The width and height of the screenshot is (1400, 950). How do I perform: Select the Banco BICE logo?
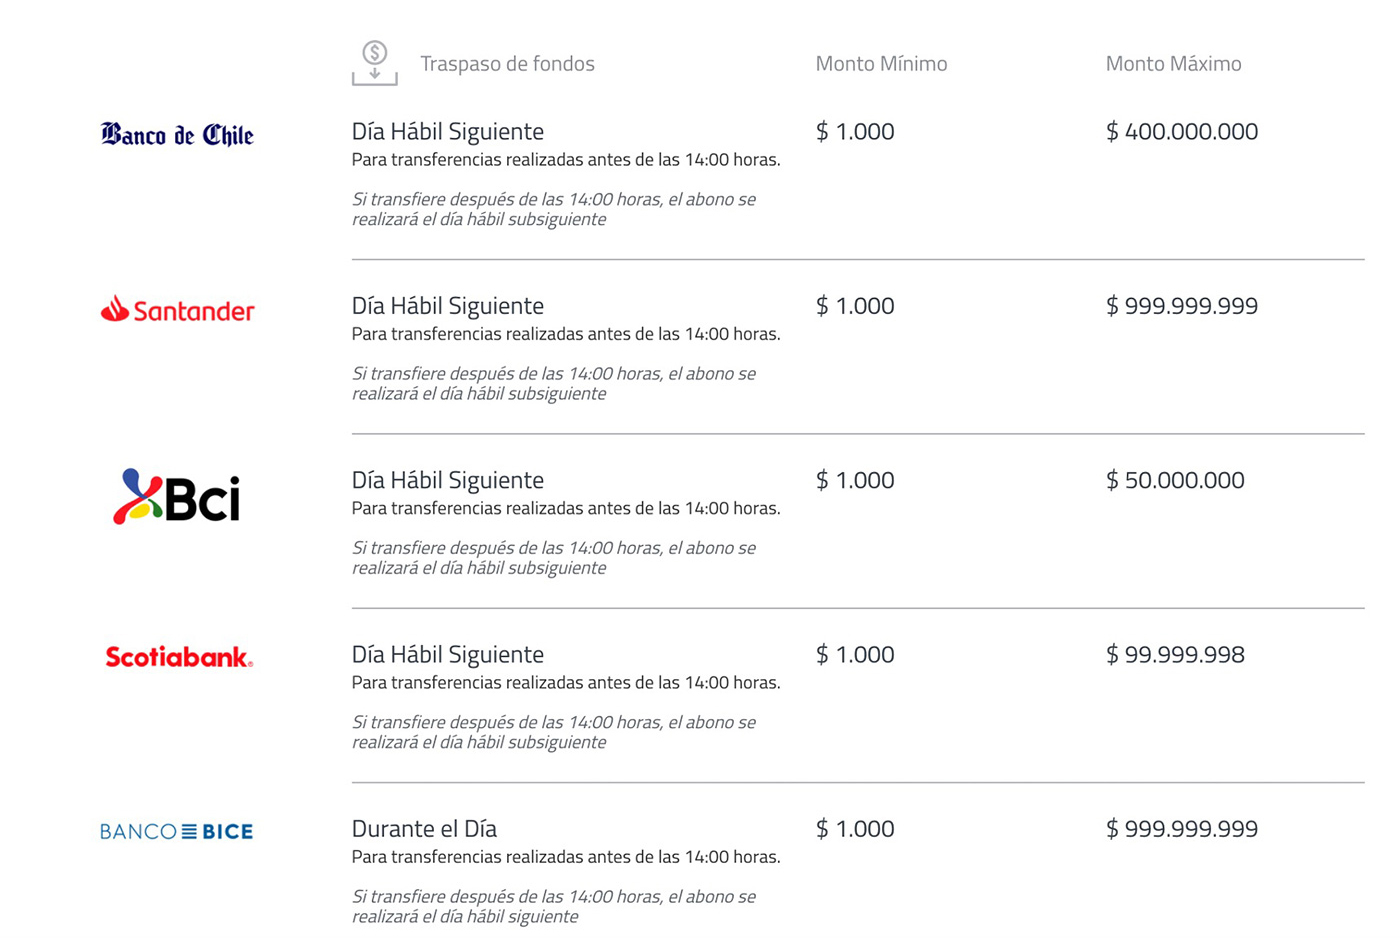point(177,831)
